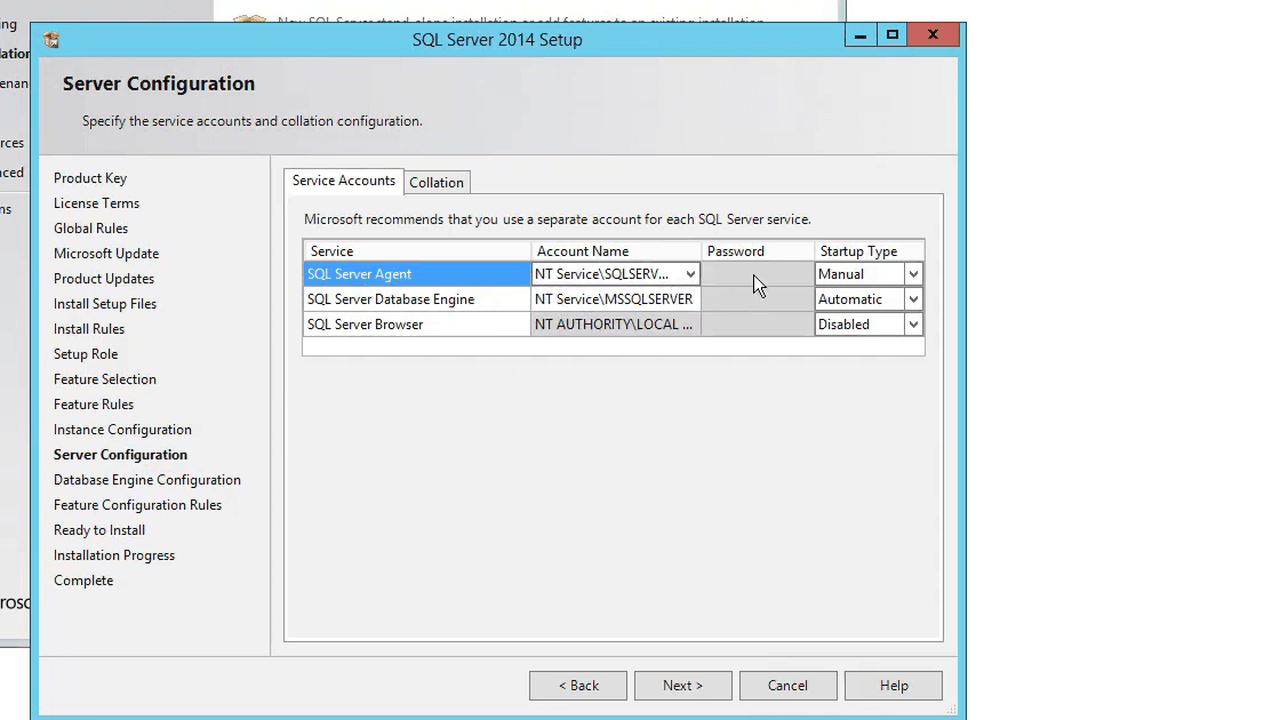Click the Account Name column header
This screenshot has height=720, width=1280.
pos(616,251)
